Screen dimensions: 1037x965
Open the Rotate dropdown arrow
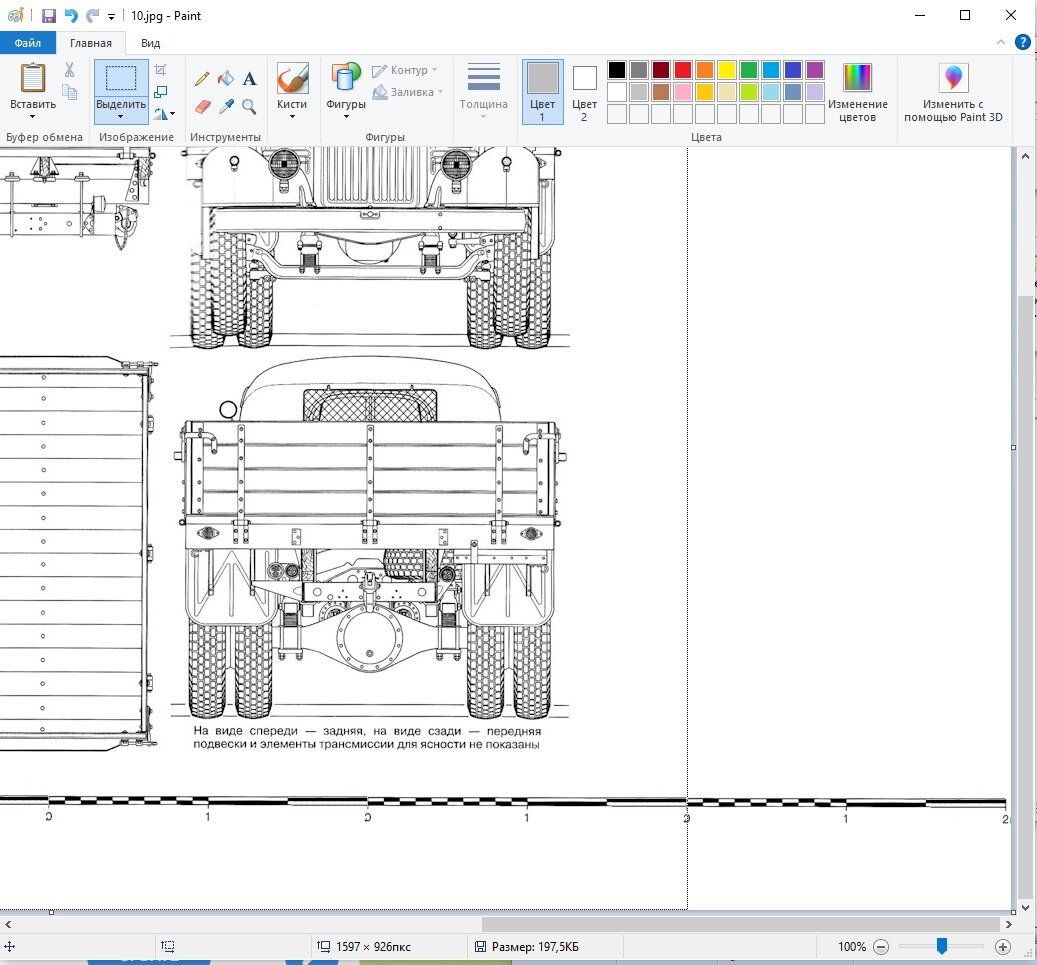click(x=173, y=114)
